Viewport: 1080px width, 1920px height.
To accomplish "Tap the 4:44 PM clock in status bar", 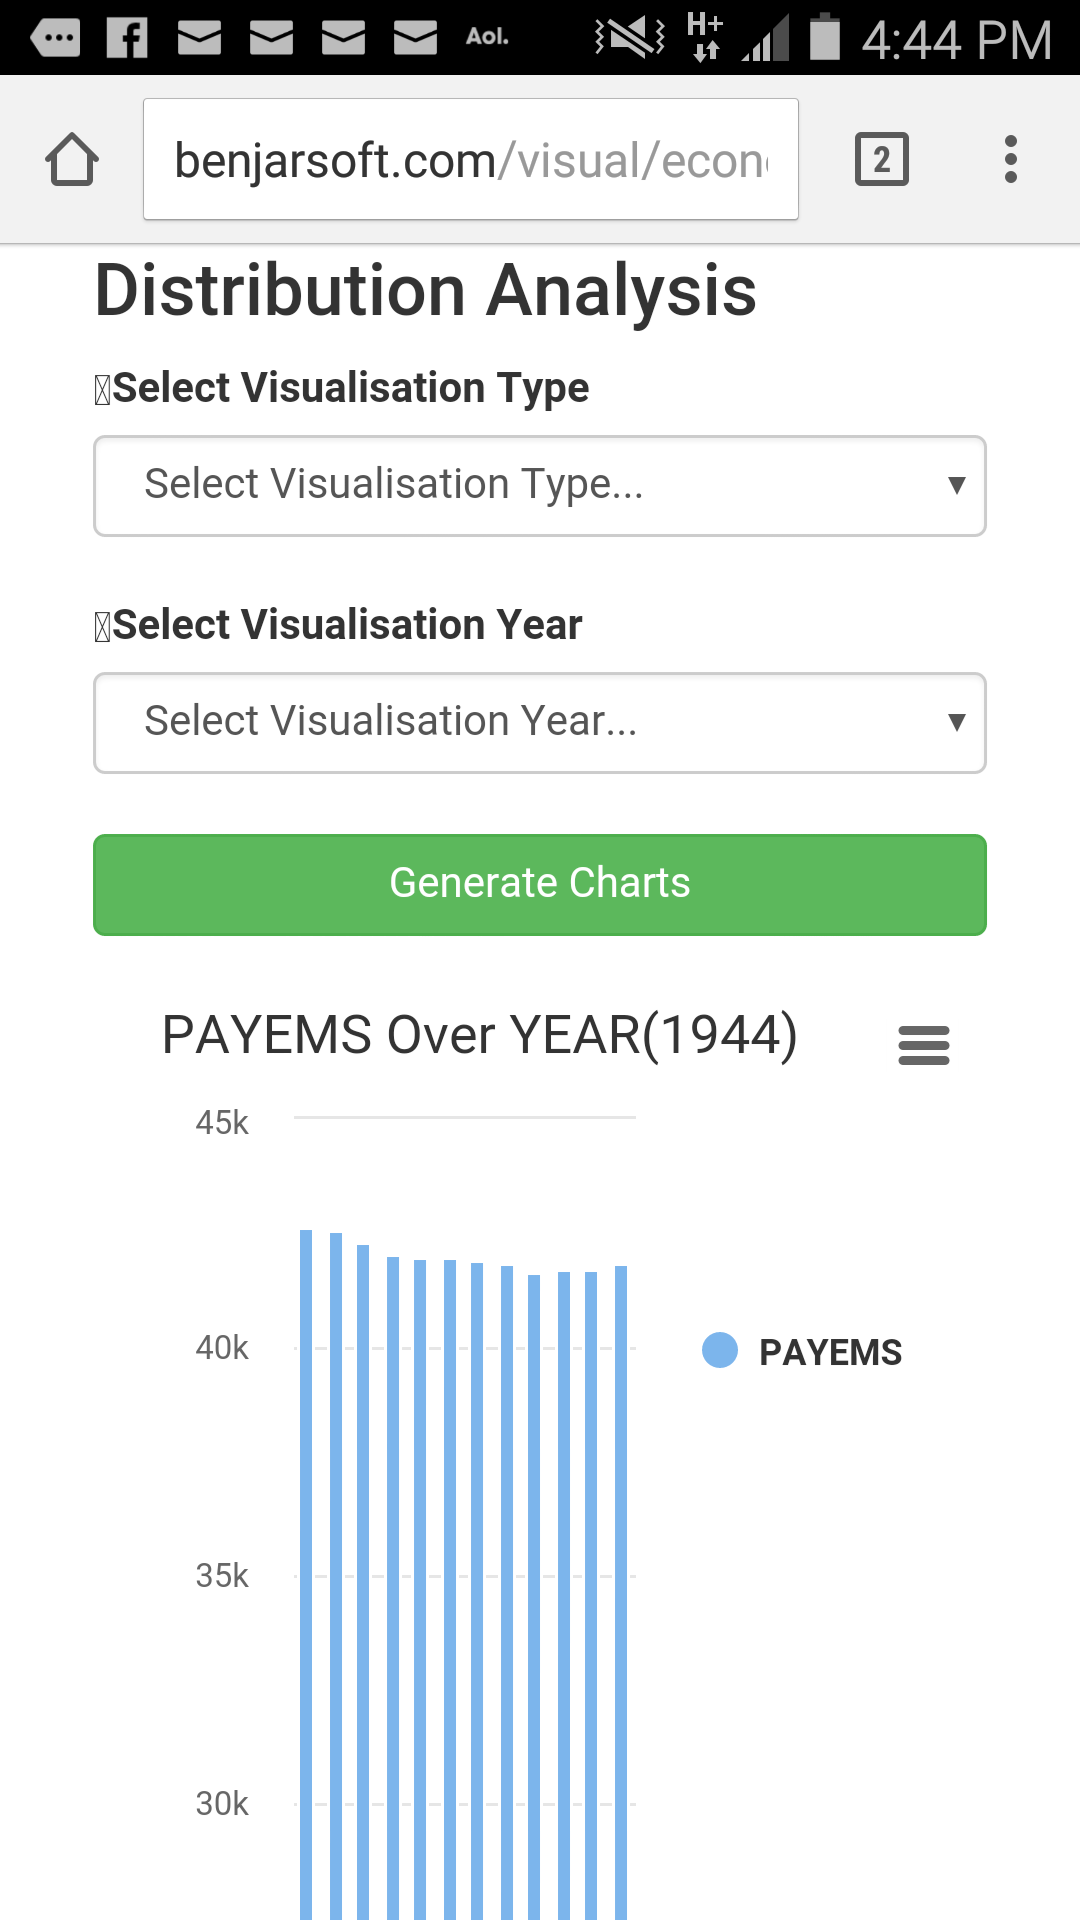I will click(957, 40).
